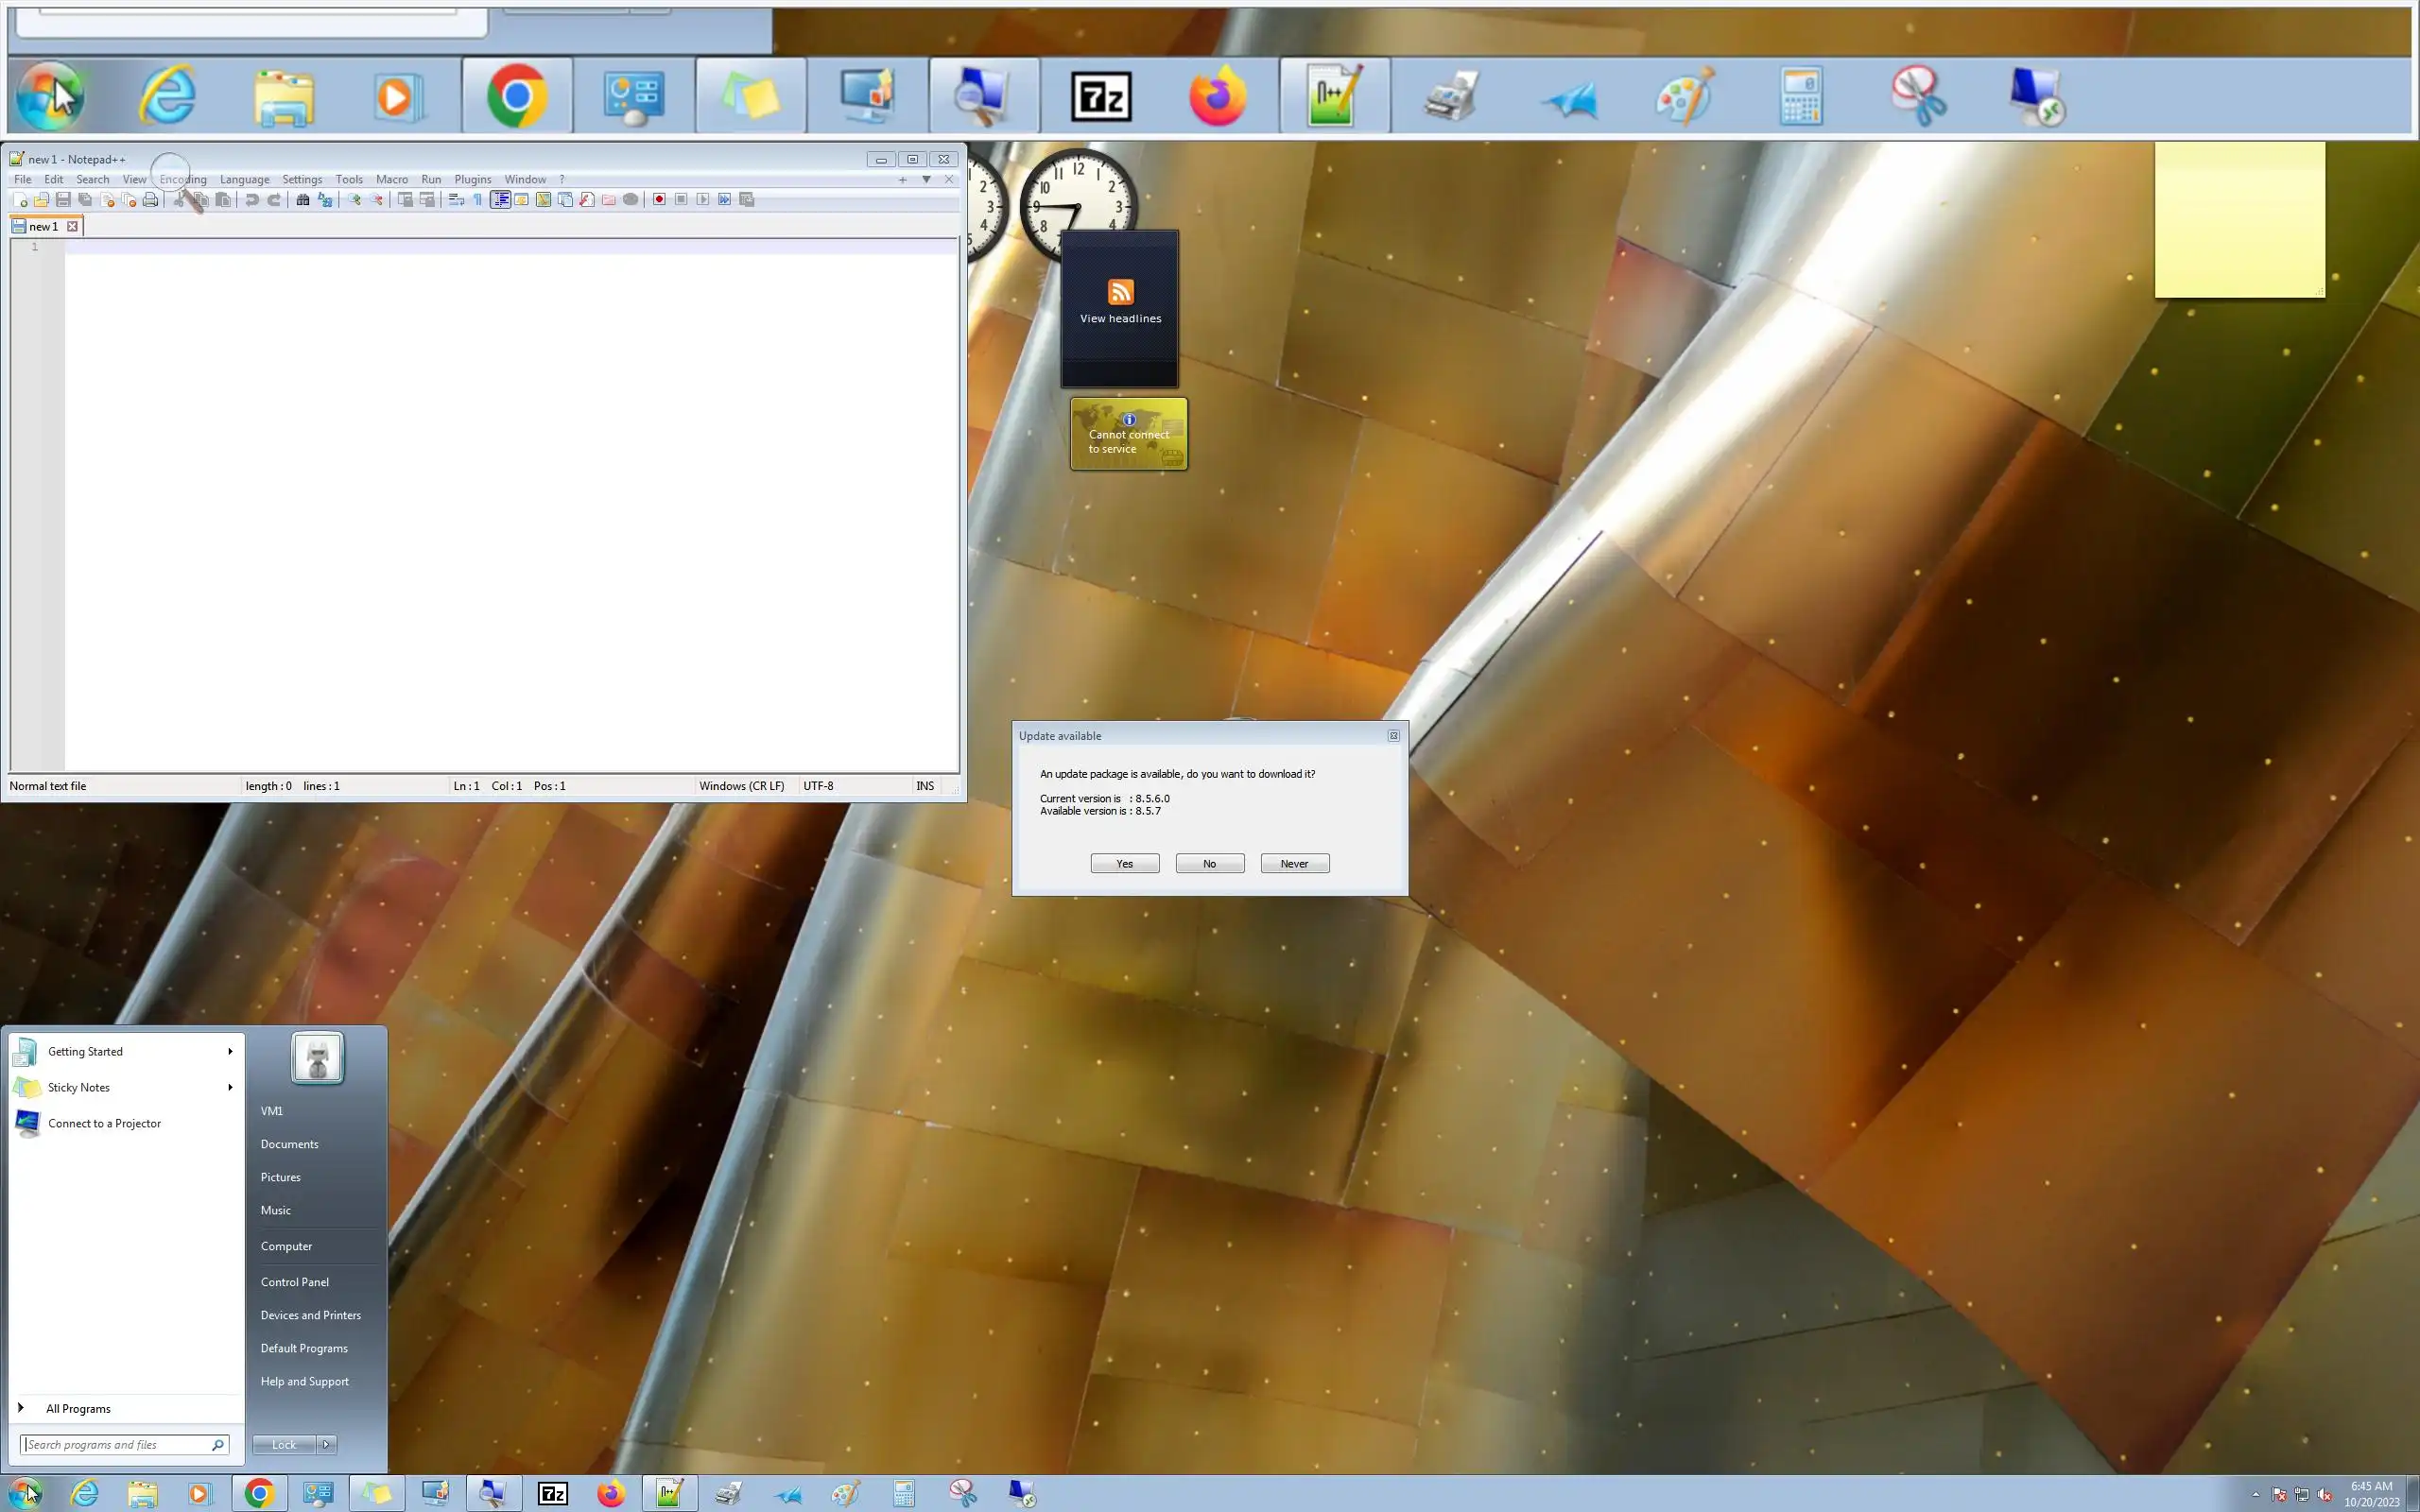Click Never in the Update dialog
The width and height of the screenshot is (2420, 1512).
coord(1294,863)
